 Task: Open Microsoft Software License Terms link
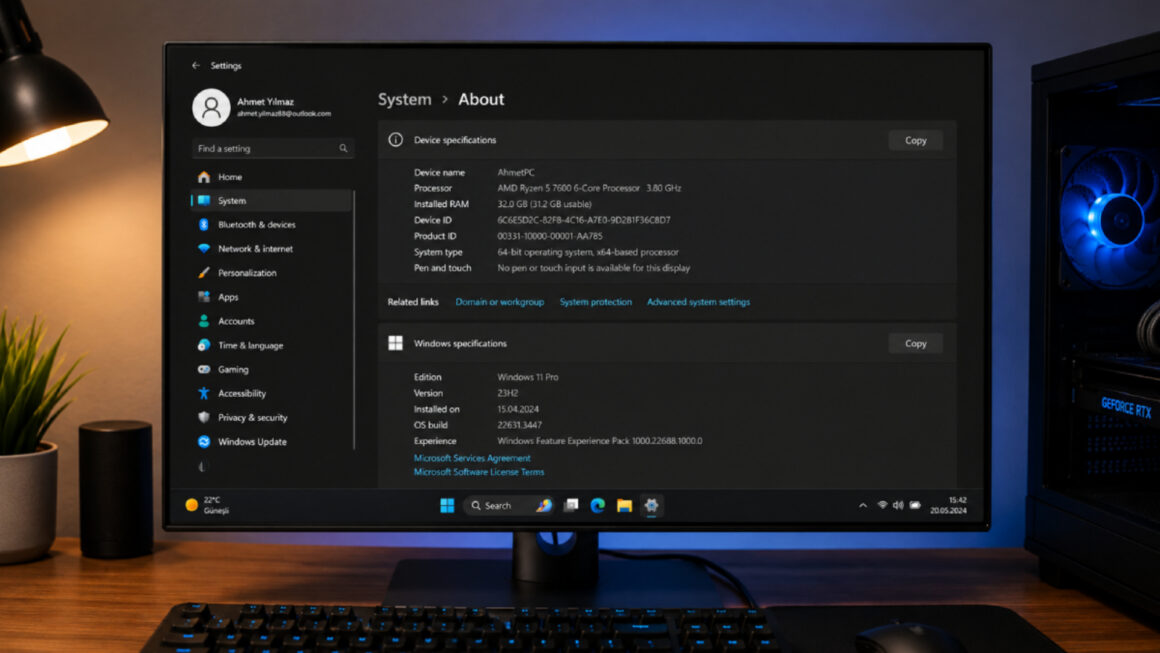pos(479,472)
